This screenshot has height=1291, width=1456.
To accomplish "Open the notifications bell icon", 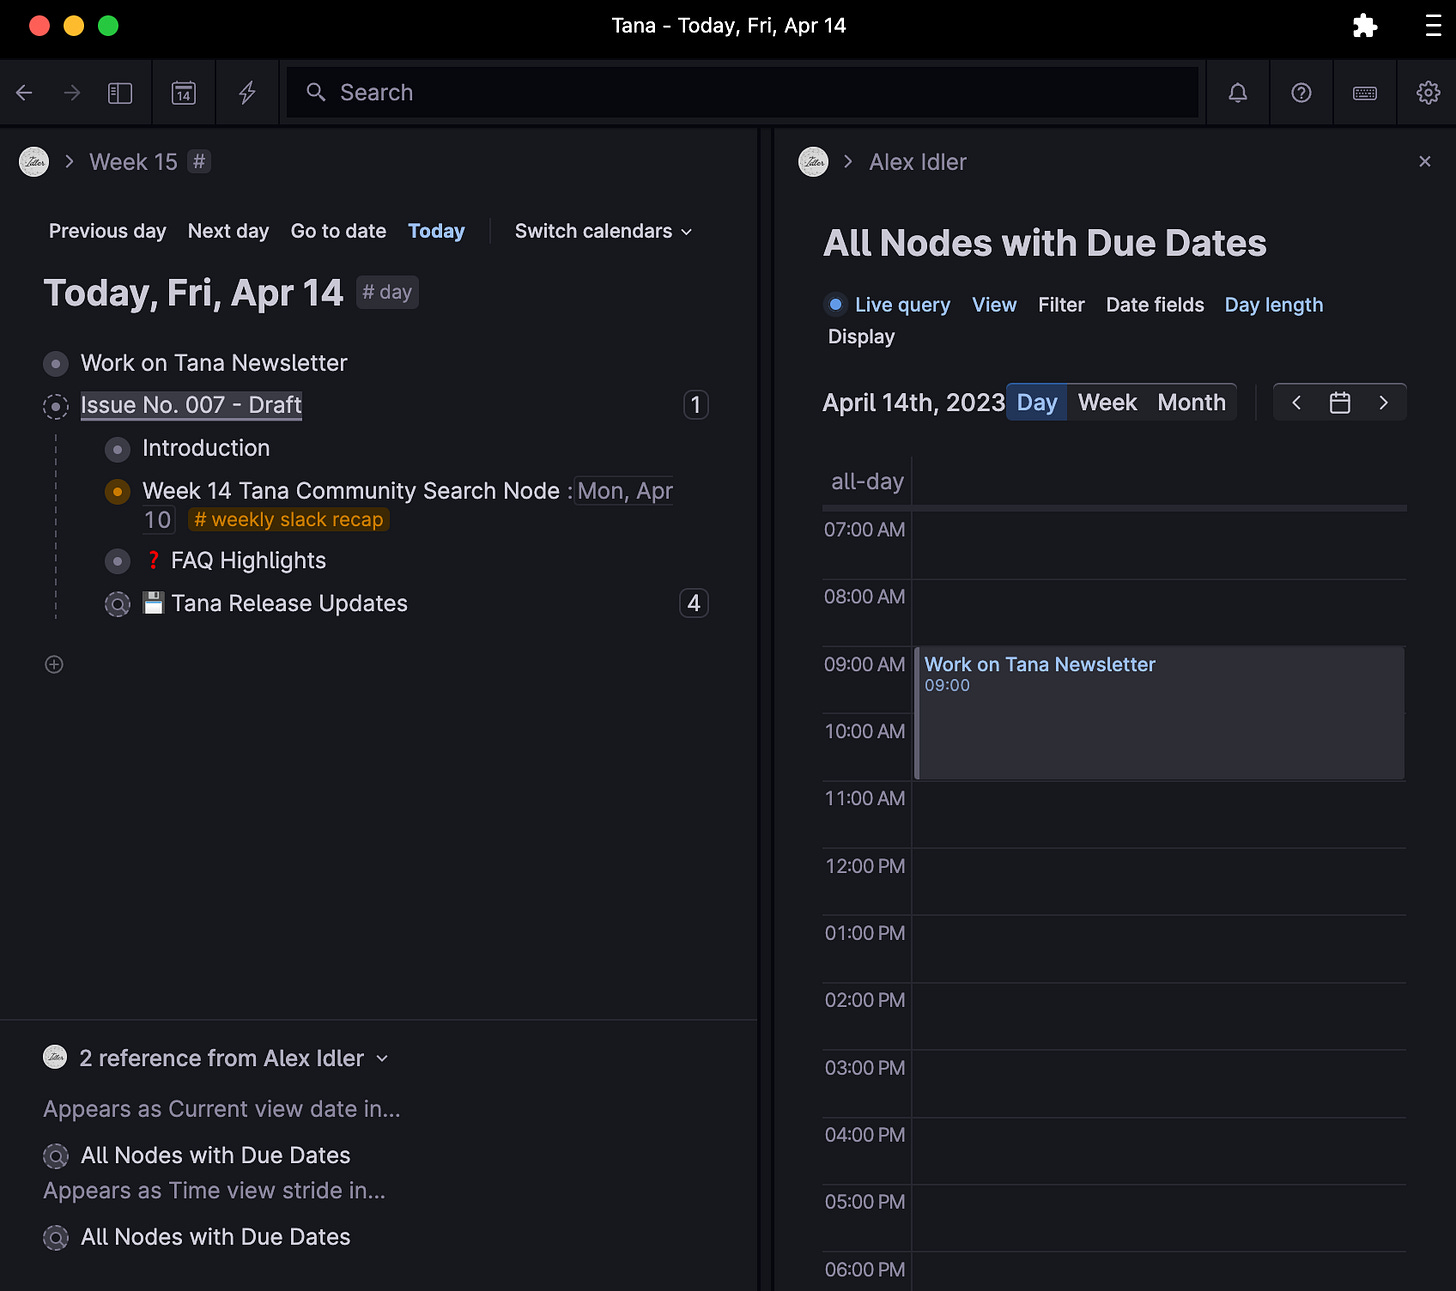I will pos(1238,93).
